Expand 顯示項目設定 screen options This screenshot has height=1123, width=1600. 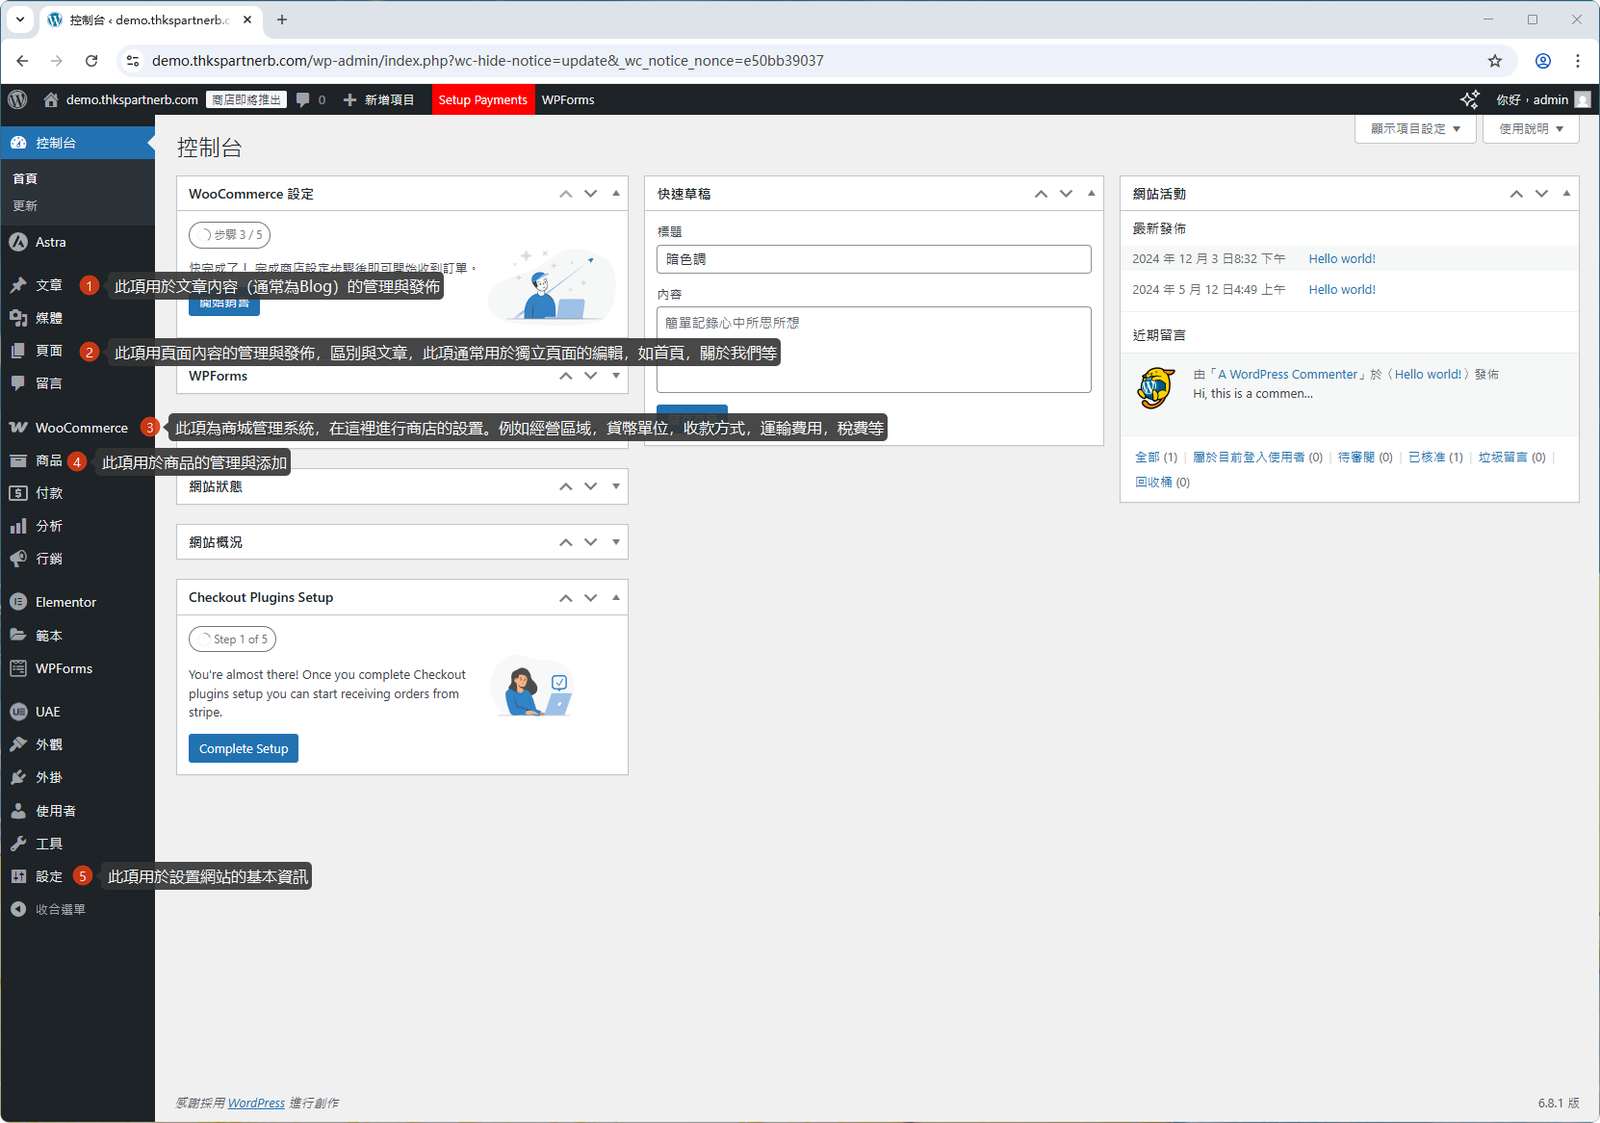coord(1415,129)
